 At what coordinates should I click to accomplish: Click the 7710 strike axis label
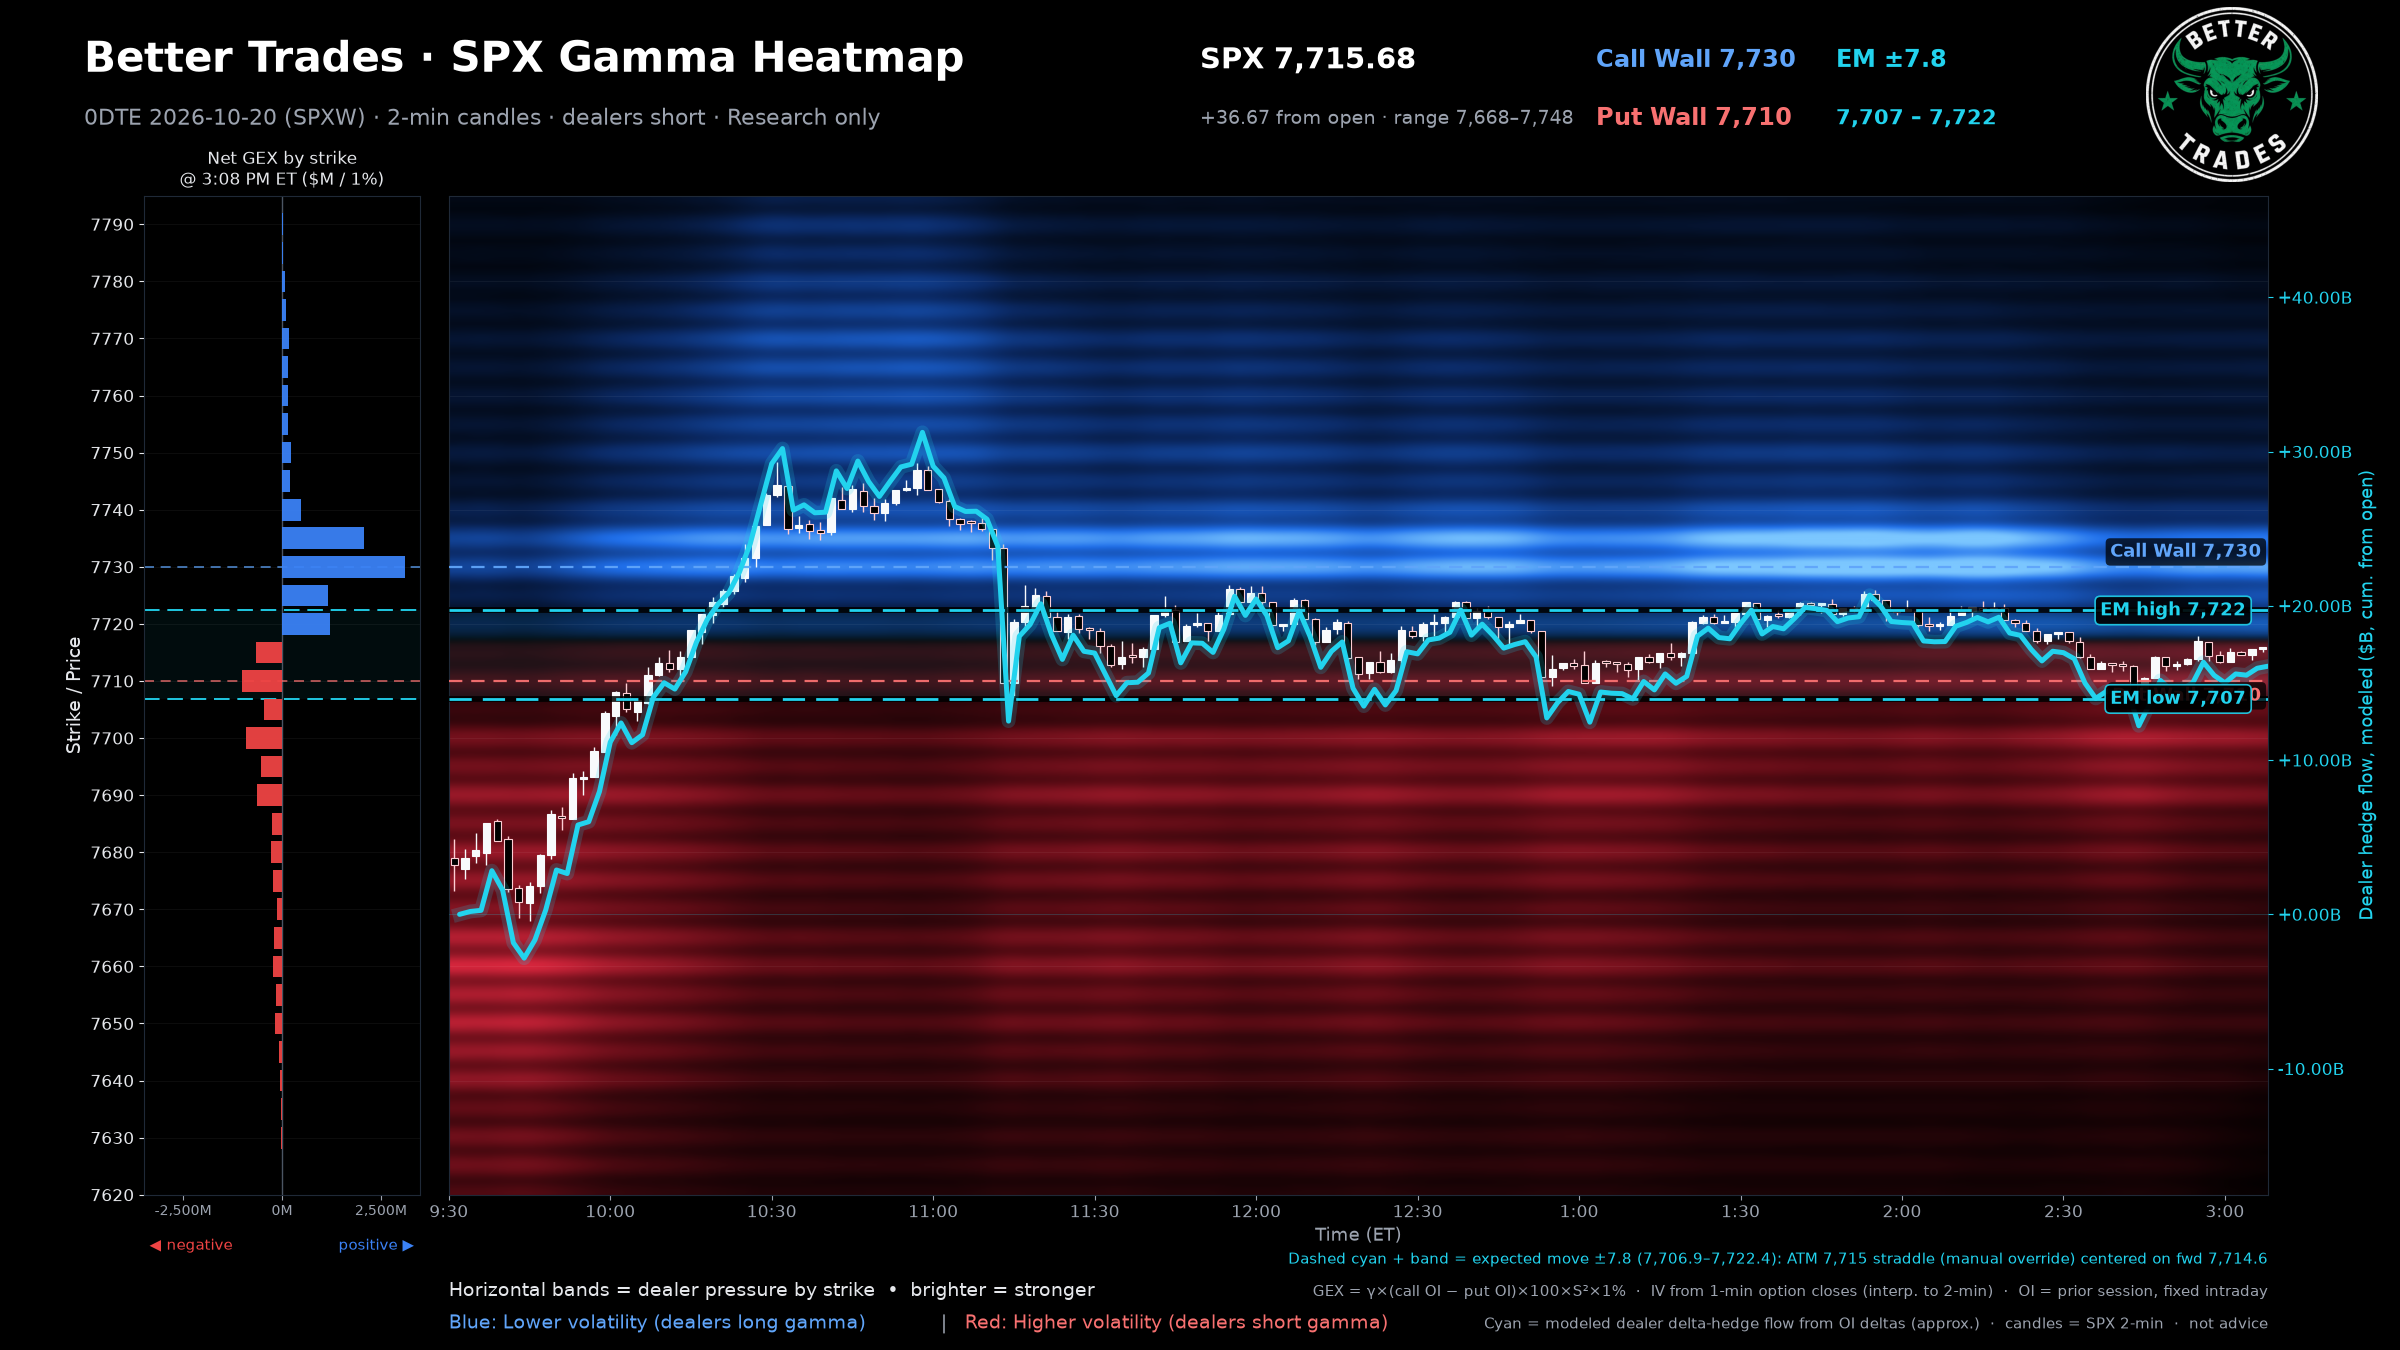[112, 682]
